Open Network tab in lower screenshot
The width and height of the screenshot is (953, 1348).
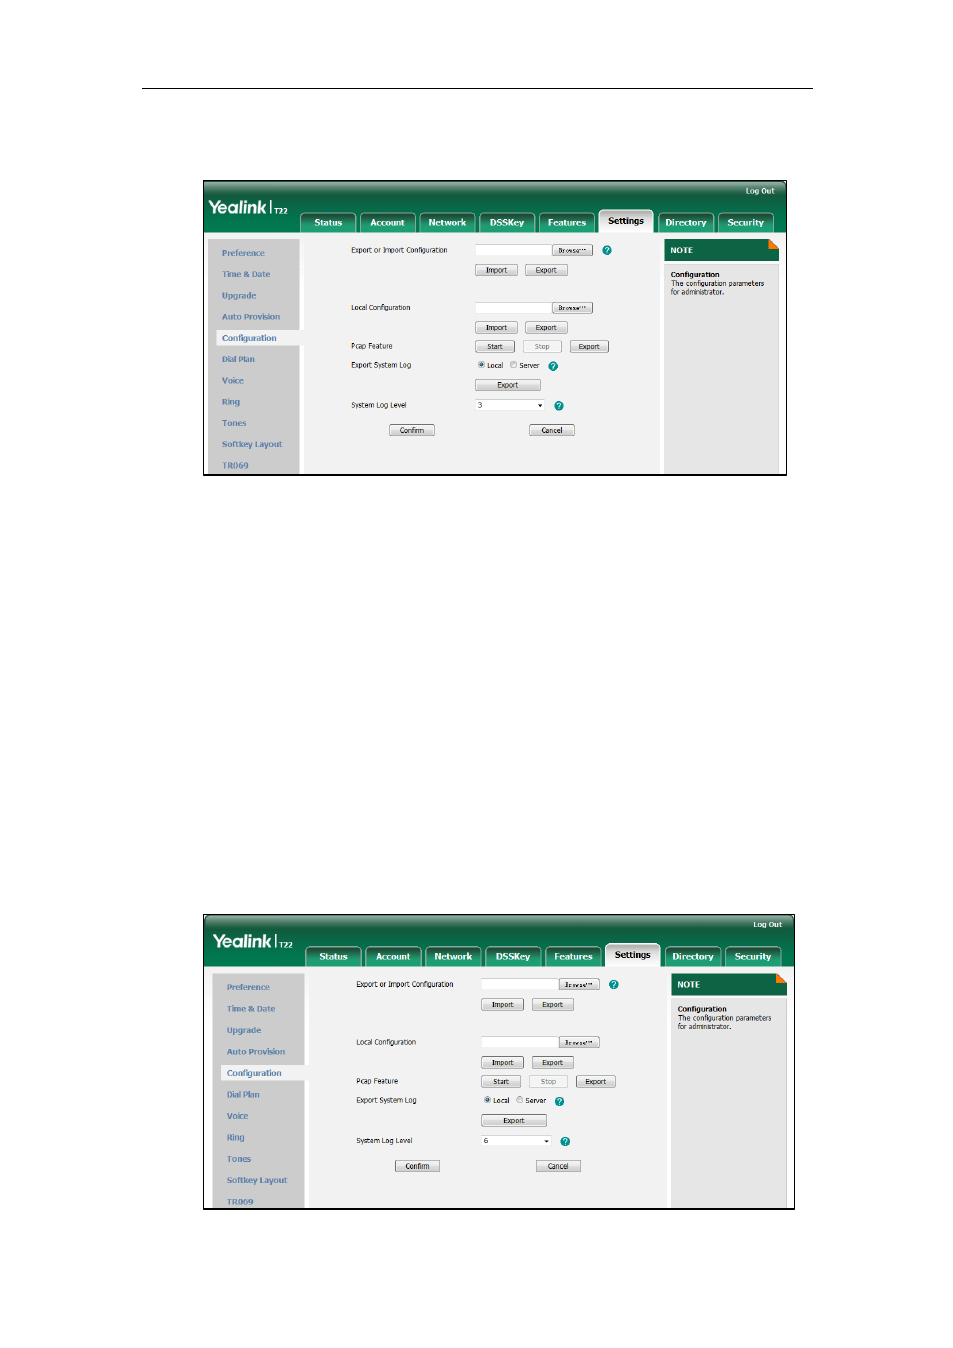[453, 957]
